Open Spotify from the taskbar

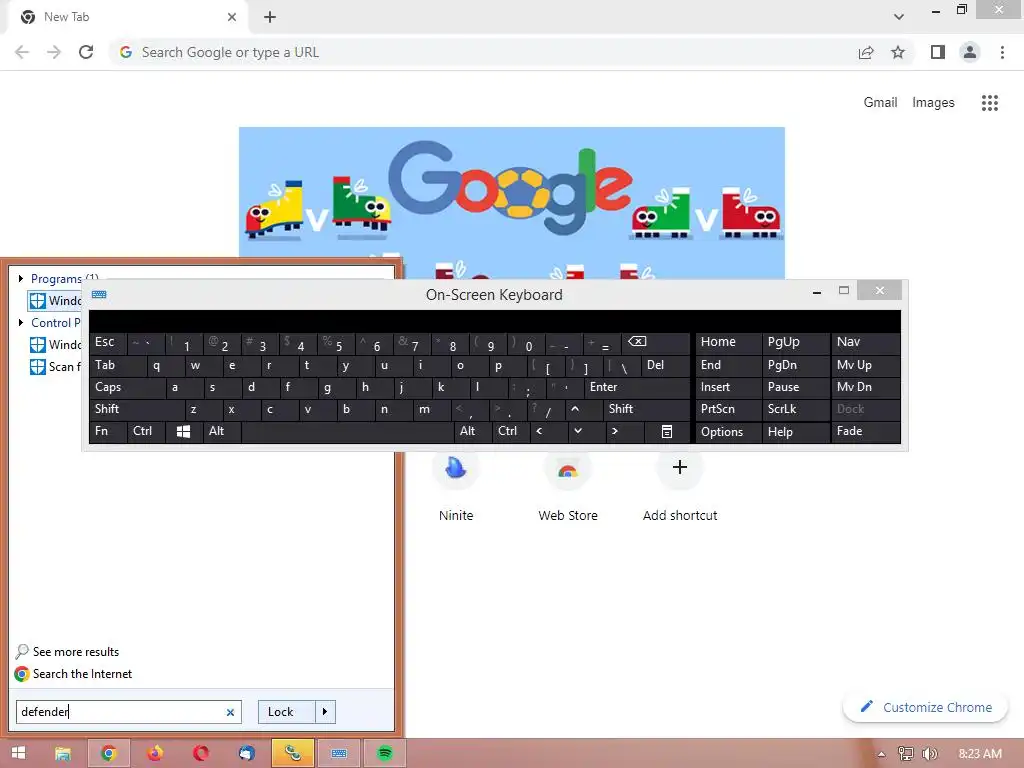coord(385,754)
